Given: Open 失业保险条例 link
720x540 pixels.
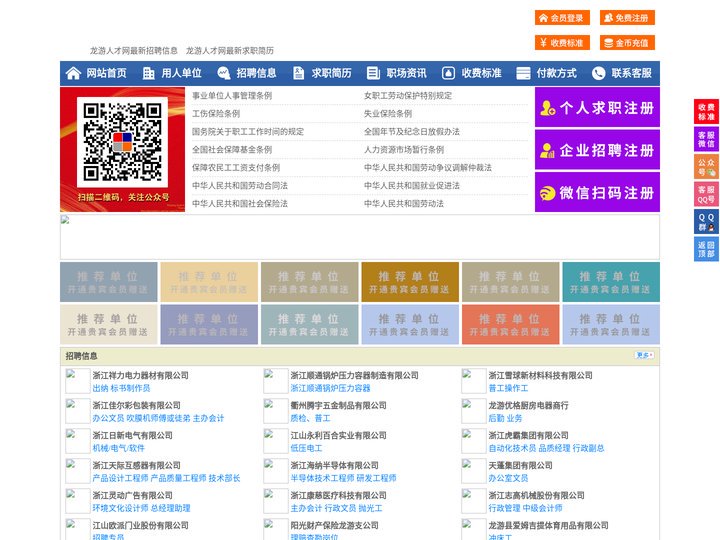Looking at the screenshot, I should (x=388, y=113).
